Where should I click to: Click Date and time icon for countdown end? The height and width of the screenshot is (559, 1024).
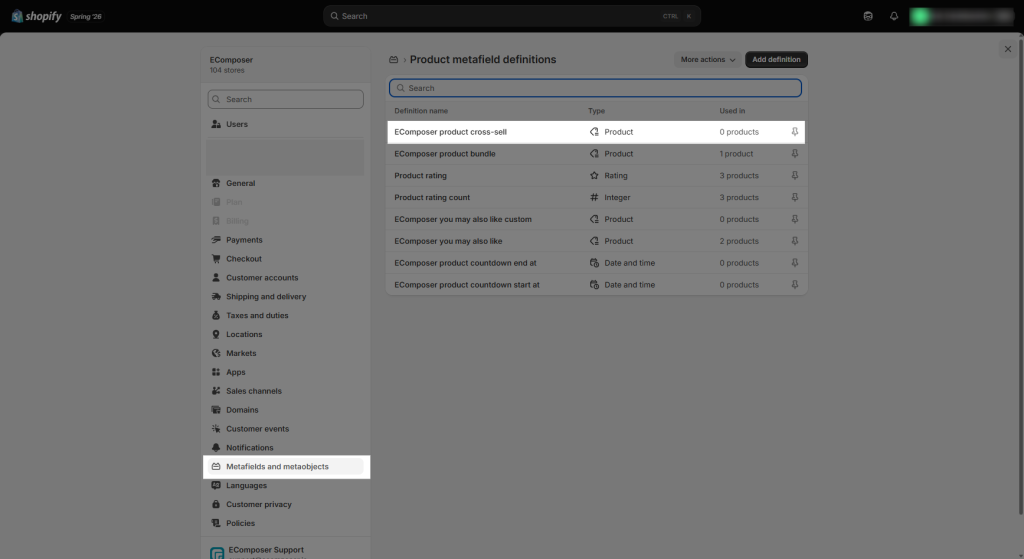point(594,263)
